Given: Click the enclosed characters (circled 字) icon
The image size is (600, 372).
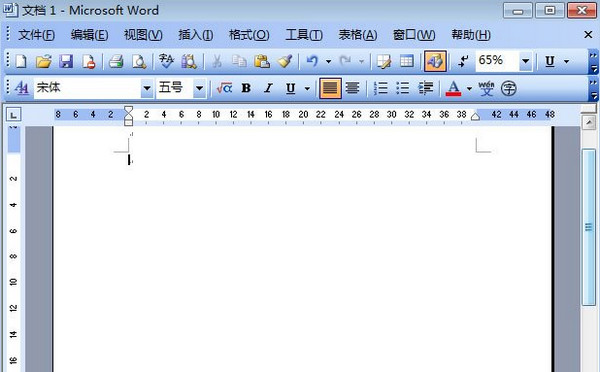Looking at the screenshot, I should coord(509,88).
